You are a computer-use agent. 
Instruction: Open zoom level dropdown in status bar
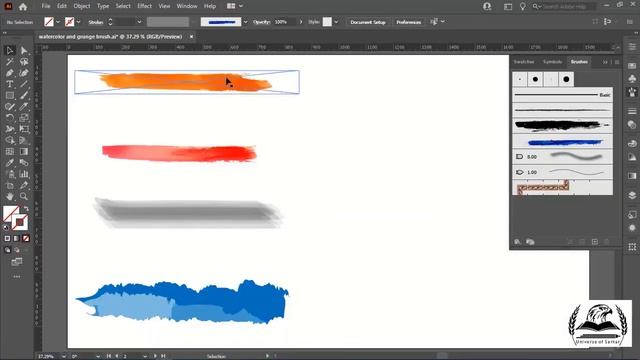click(64, 356)
